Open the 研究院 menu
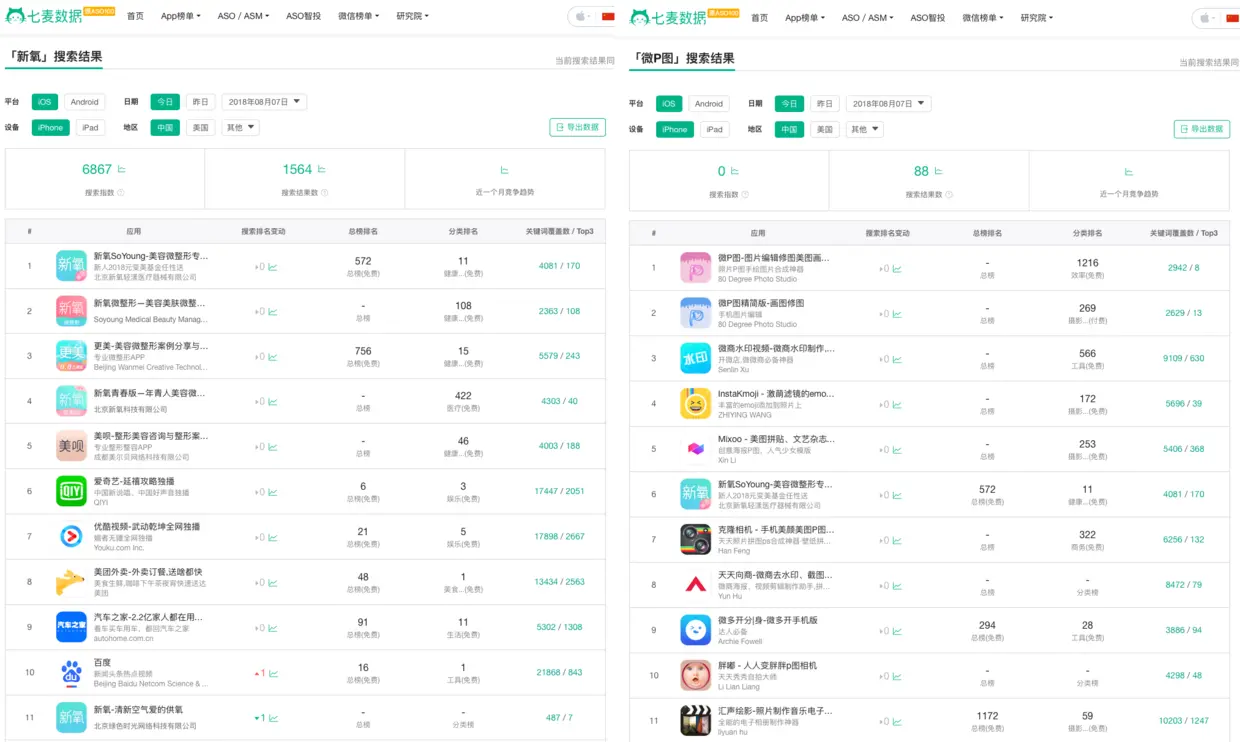 411,16
